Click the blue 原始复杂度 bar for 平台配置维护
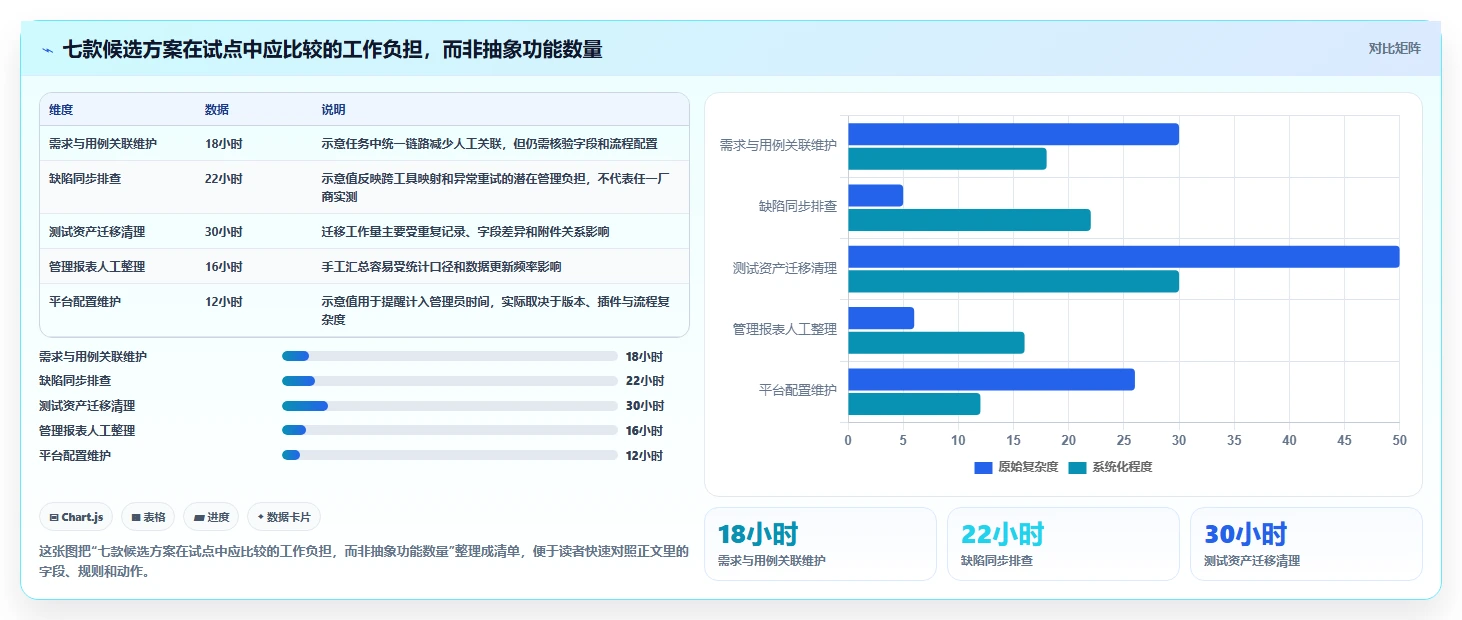Viewport: 1462px width, 620px height. click(991, 380)
